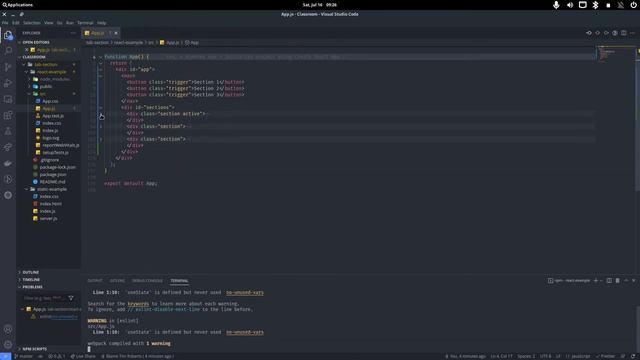Viewport: 640px width, 360px height.
Task: Open the Docker view in activity bar
Action: coord(8,163)
